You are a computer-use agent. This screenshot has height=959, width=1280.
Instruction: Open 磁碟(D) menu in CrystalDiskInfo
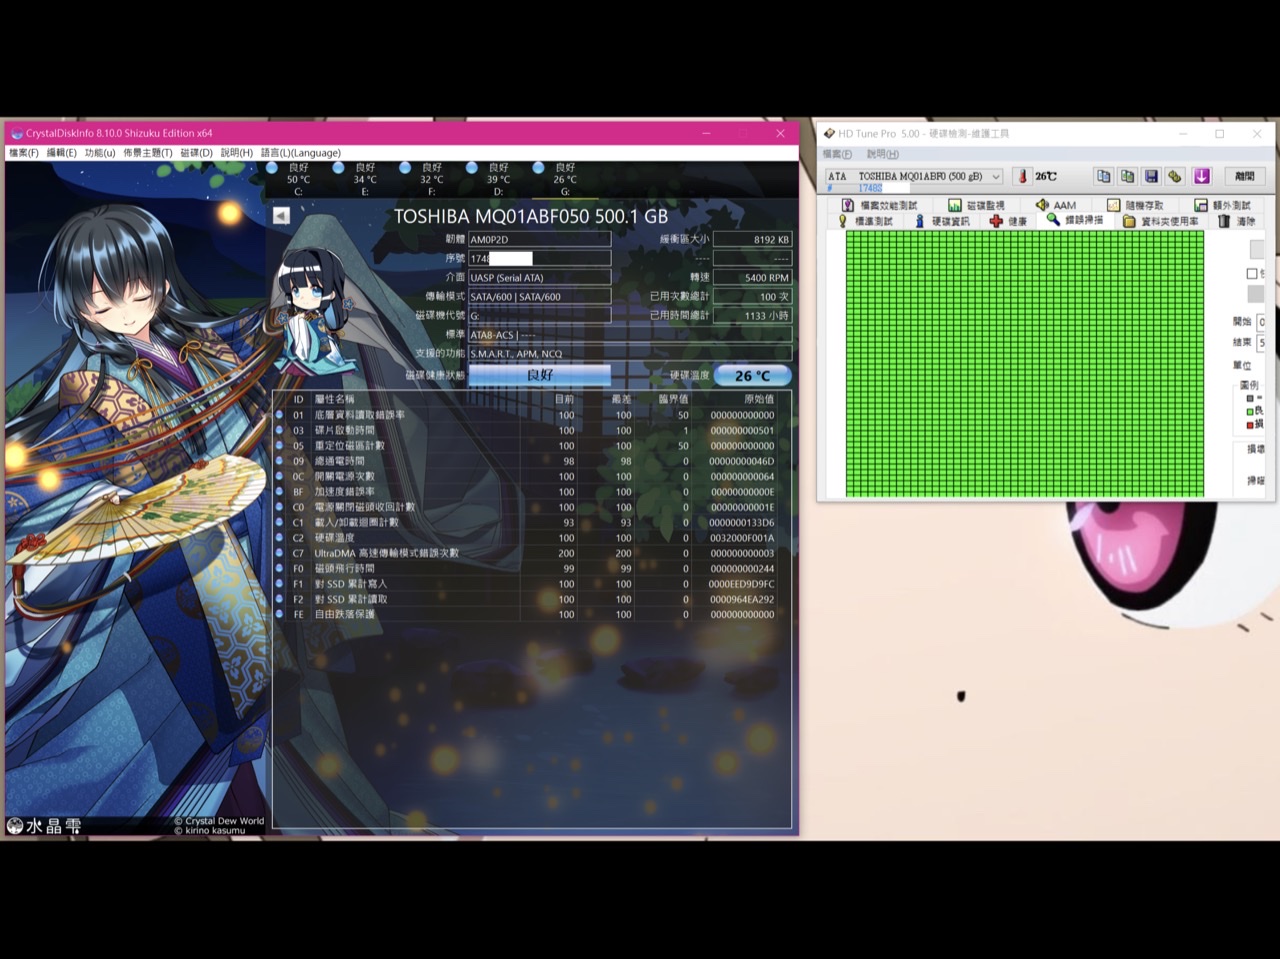point(197,153)
